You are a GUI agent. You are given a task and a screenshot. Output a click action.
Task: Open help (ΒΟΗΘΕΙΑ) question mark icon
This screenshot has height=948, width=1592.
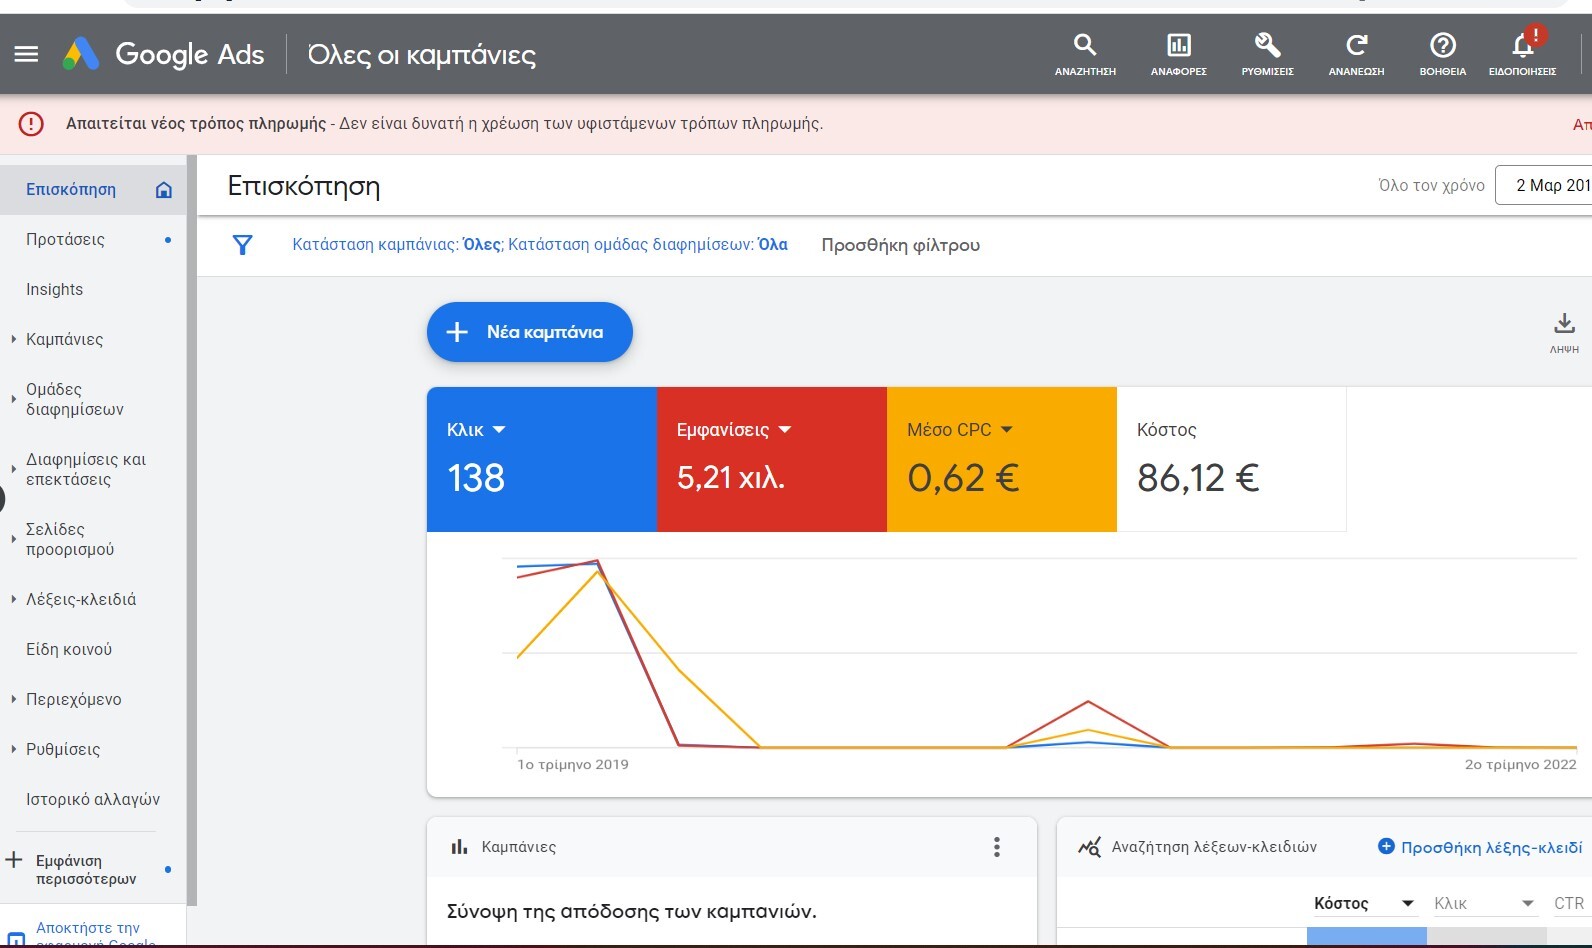coord(1443,45)
